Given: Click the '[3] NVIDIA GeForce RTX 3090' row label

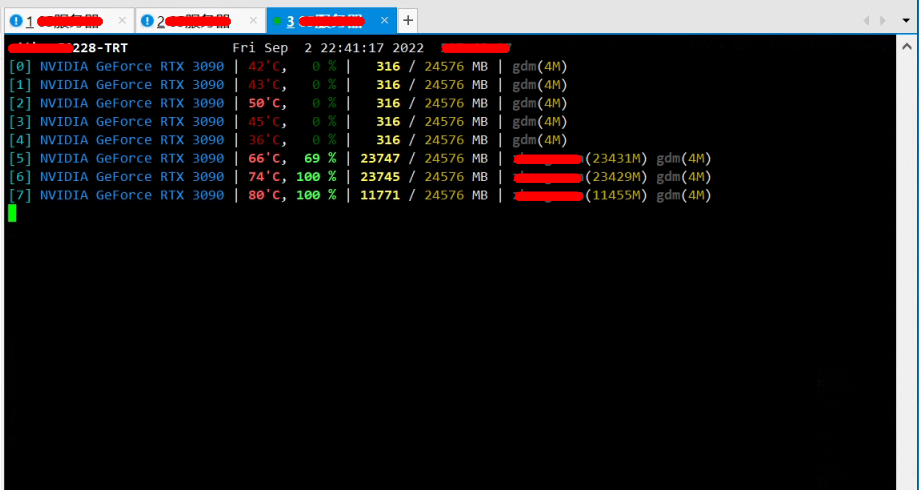Looking at the screenshot, I should pos(116,121).
